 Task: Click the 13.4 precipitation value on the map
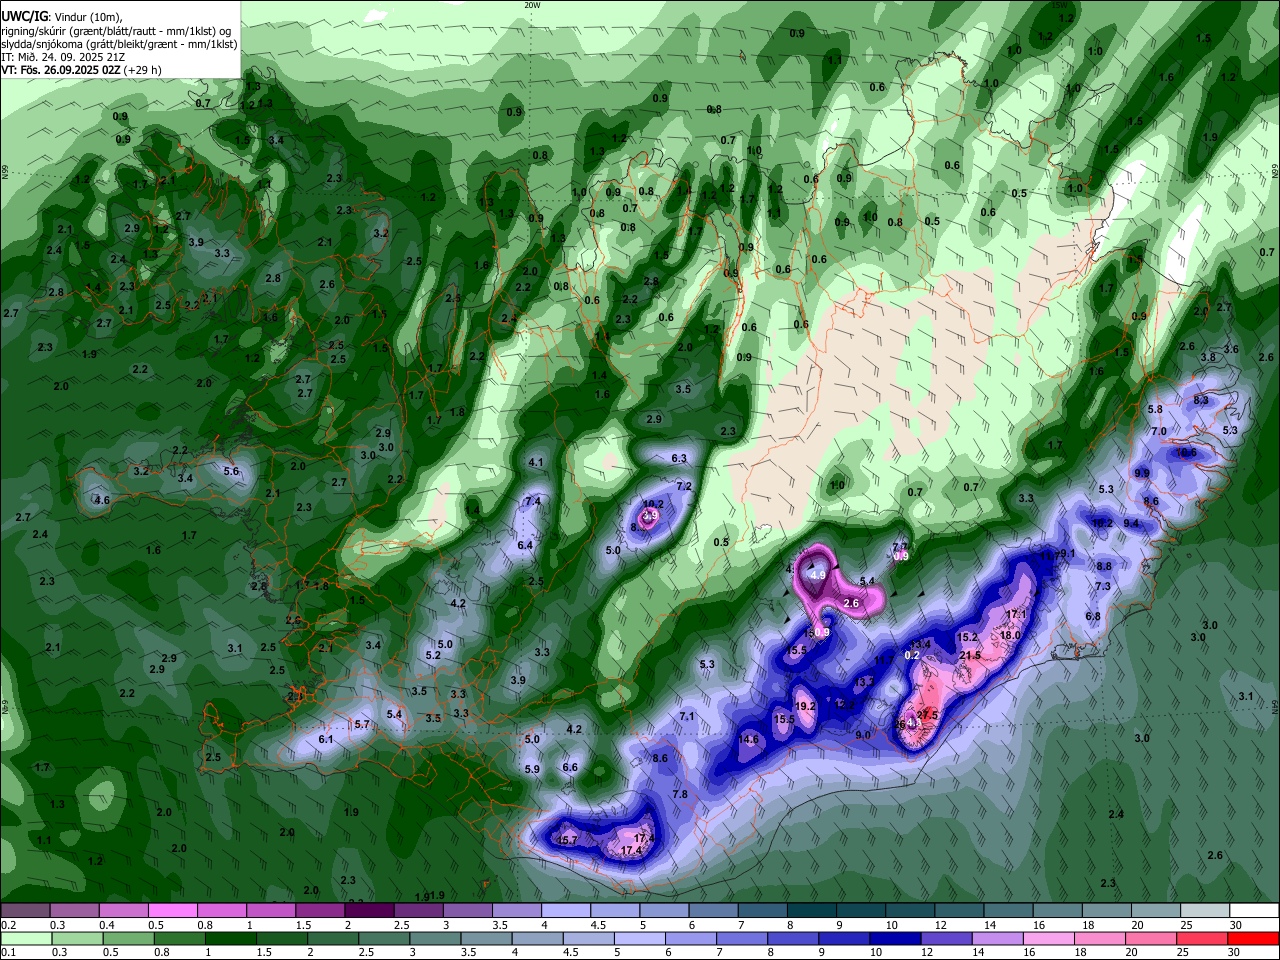point(920,644)
